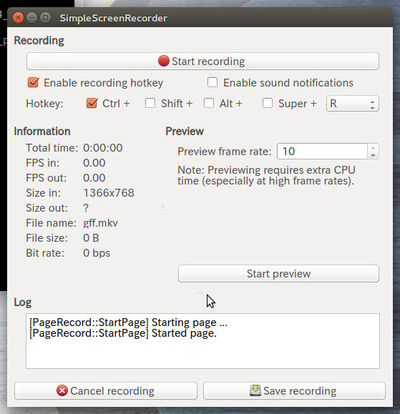The width and height of the screenshot is (400, 414).
Task: Decrease preview frame rate with down arrow
Action: (x=373, y=155)
